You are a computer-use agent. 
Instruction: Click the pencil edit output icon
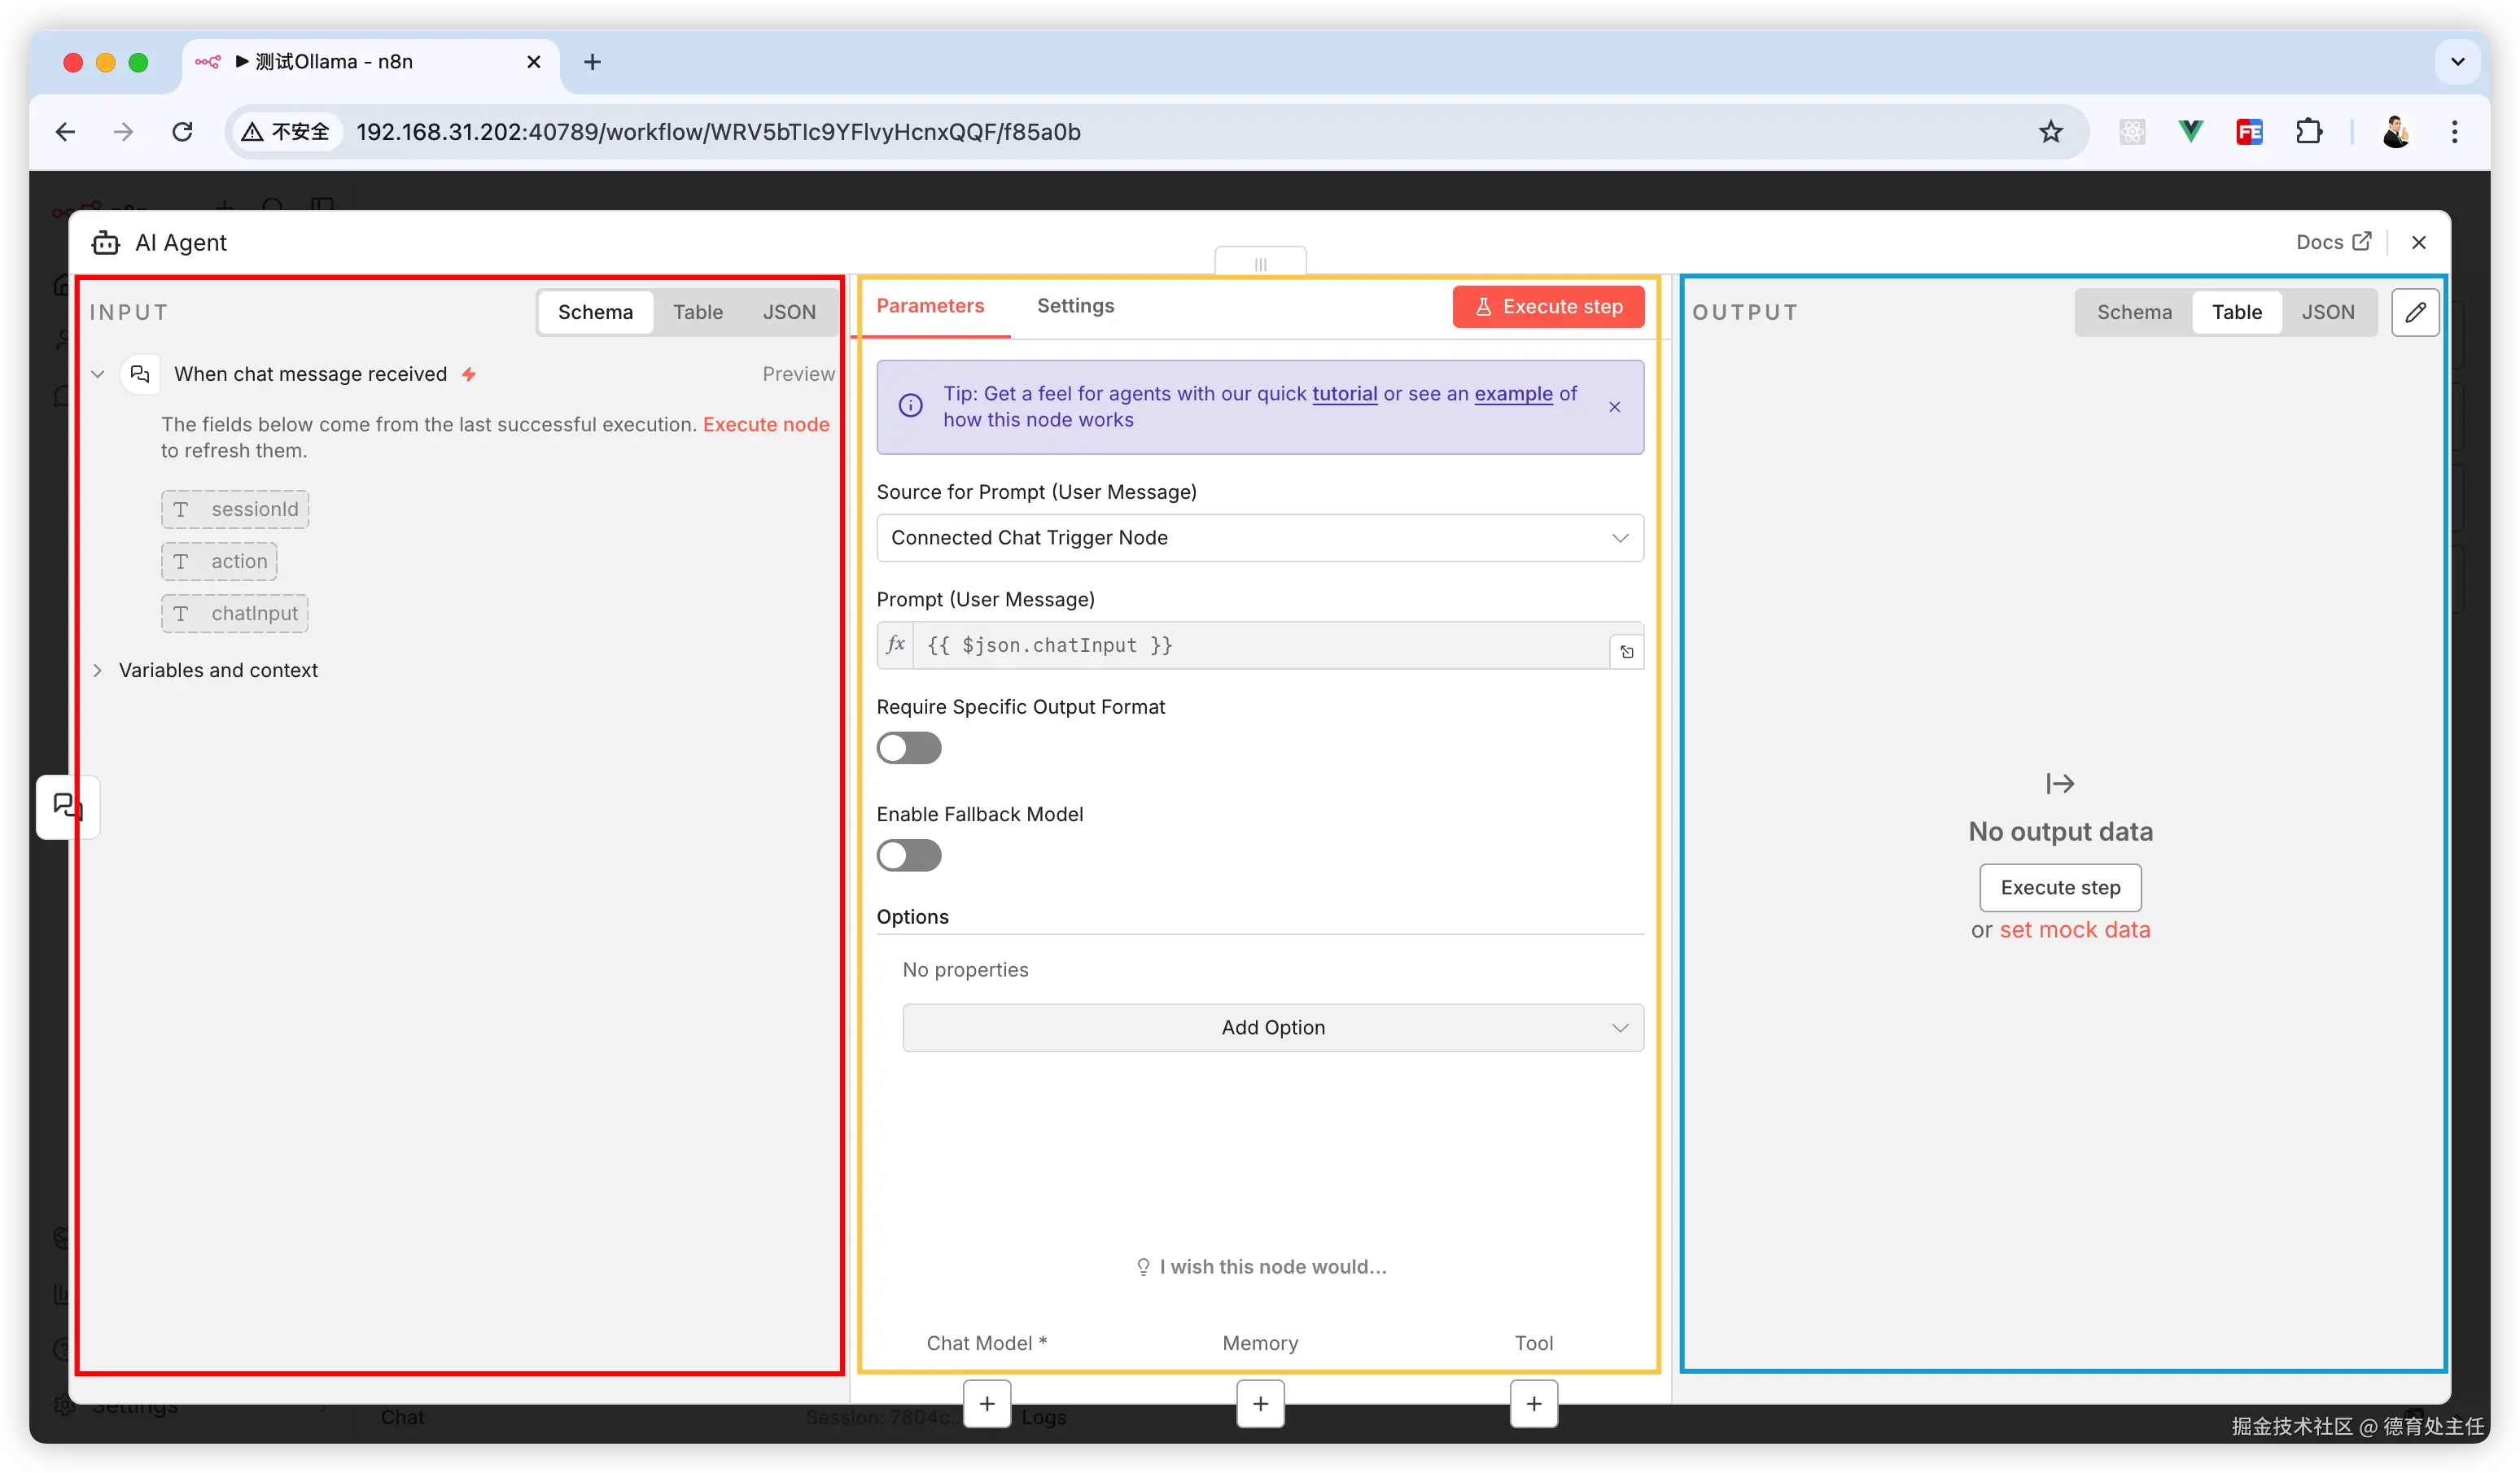click(x=2414, y=312)
